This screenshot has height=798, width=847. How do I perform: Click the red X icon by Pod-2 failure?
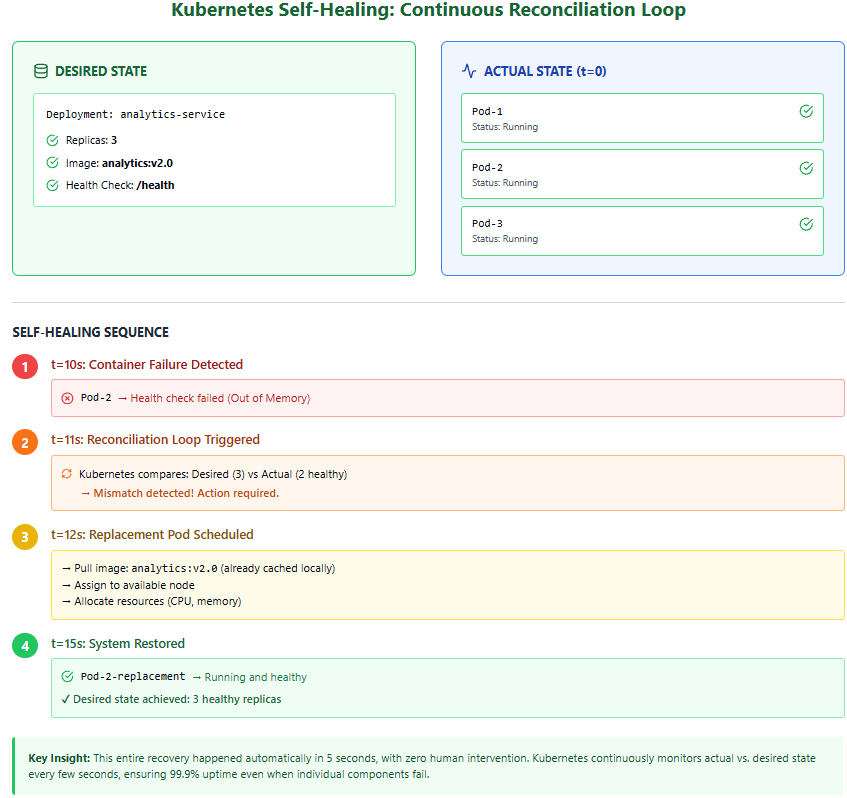67,398
